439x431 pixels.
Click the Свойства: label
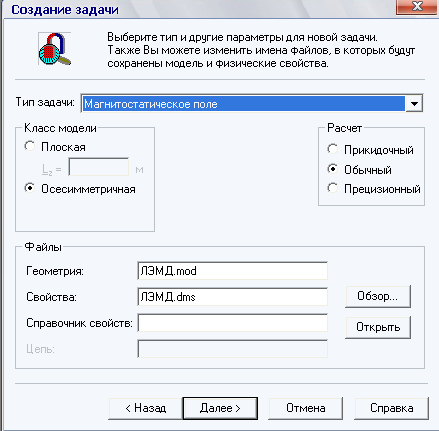point(51,297)
